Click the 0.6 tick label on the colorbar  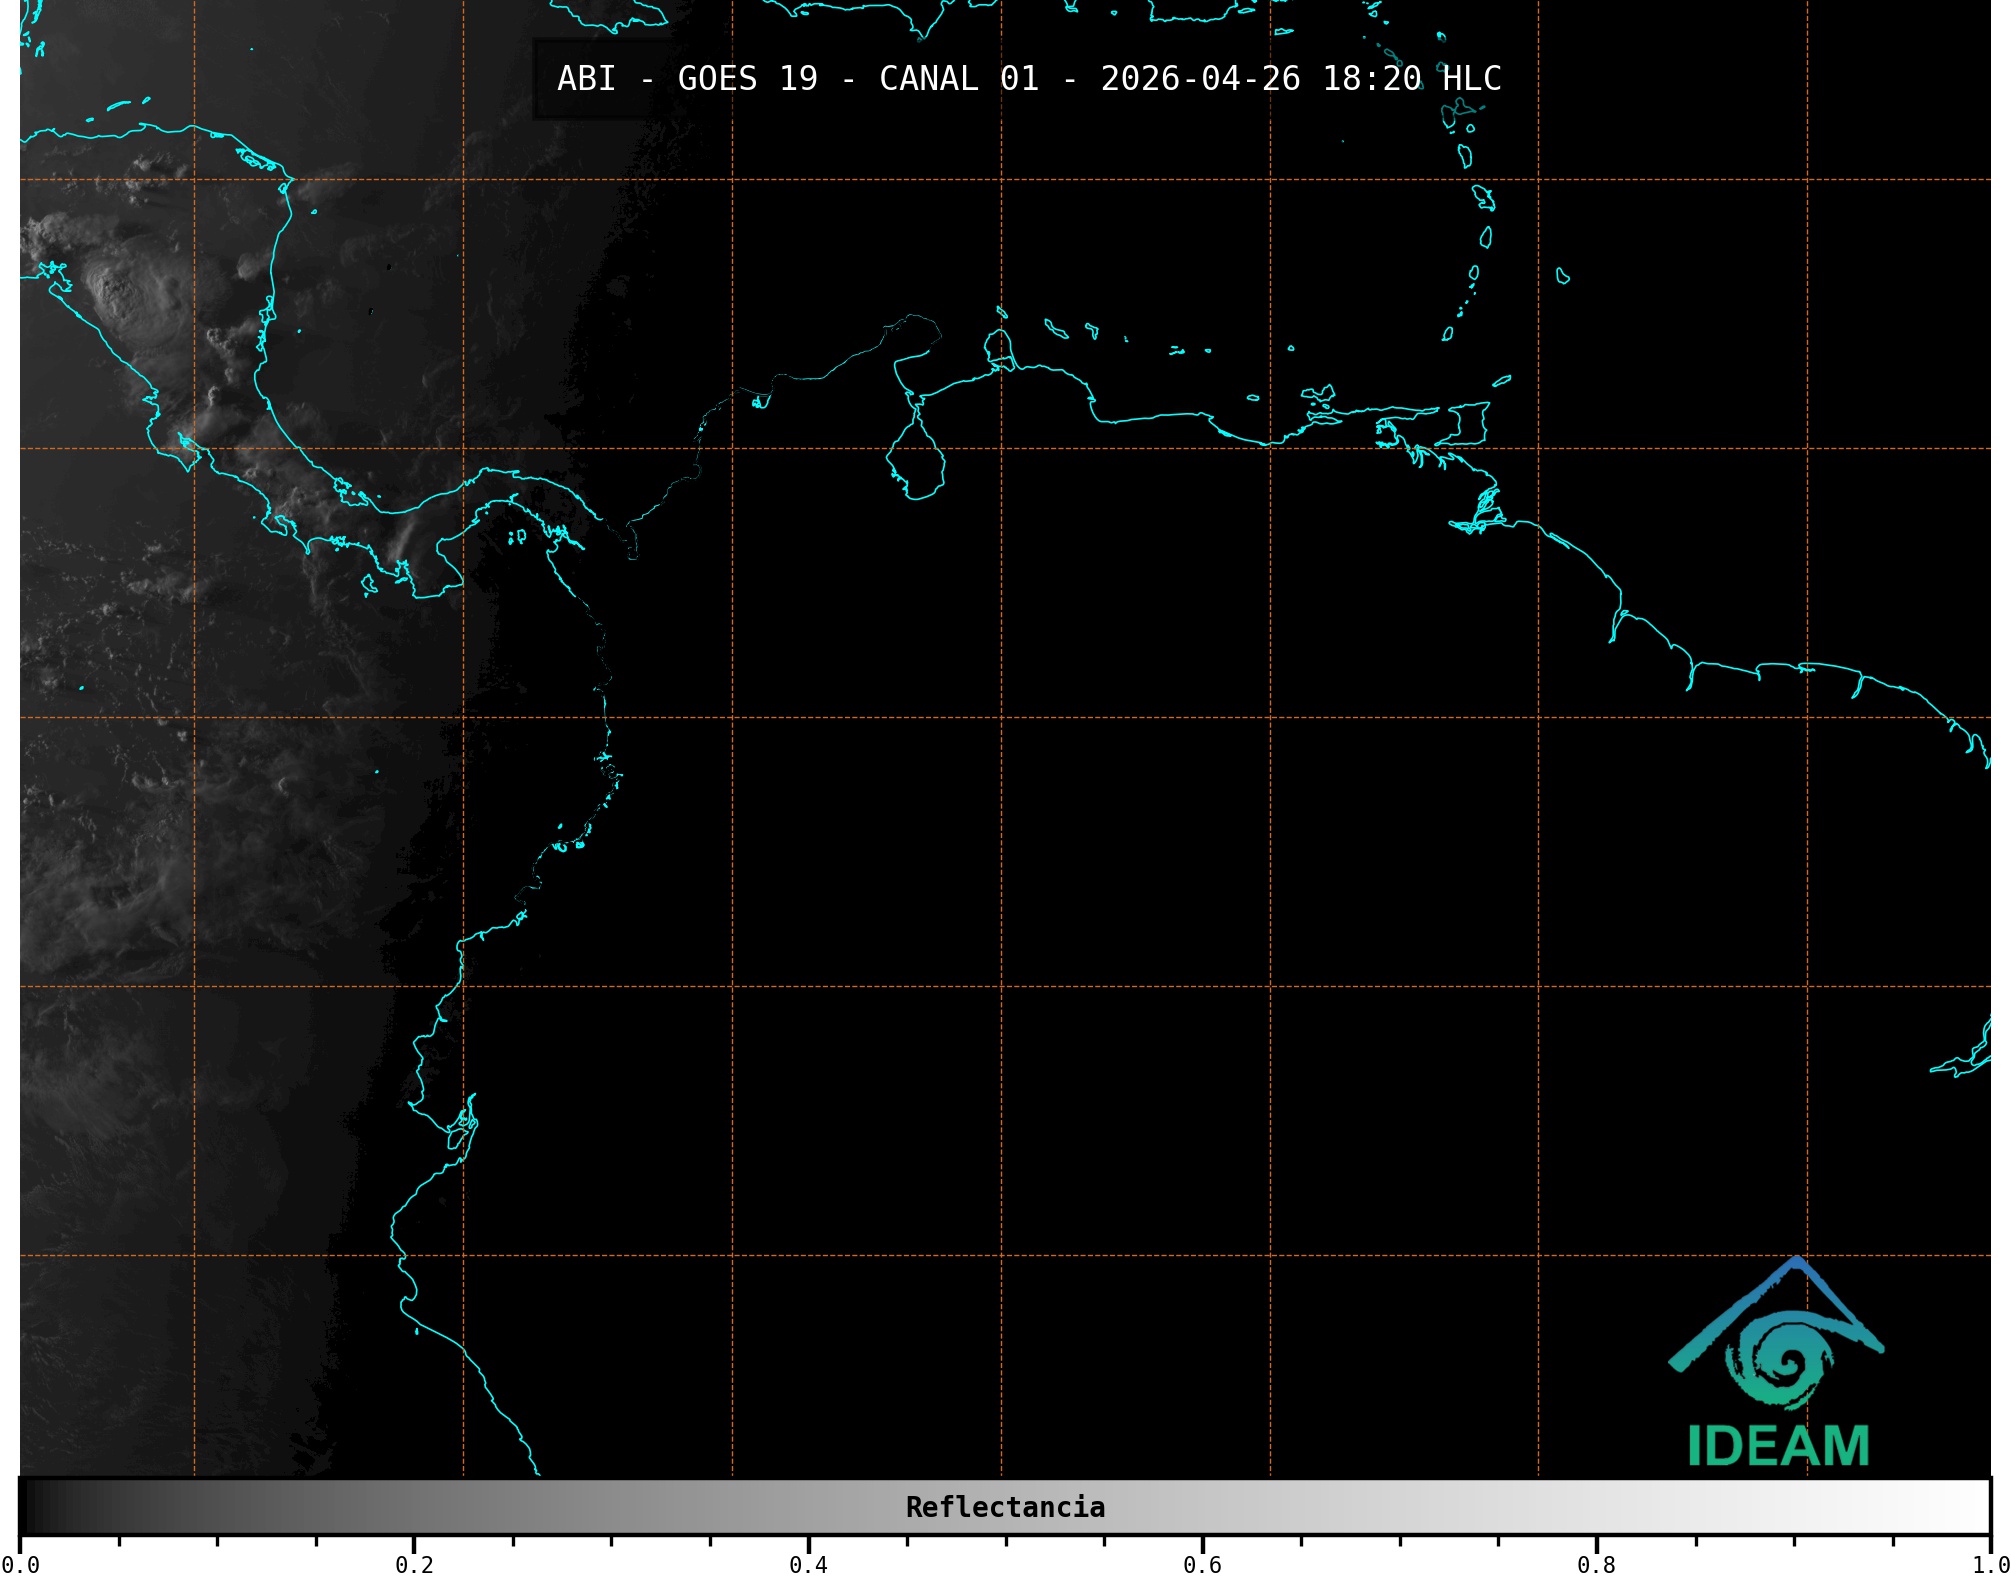click(1202, 1565)
